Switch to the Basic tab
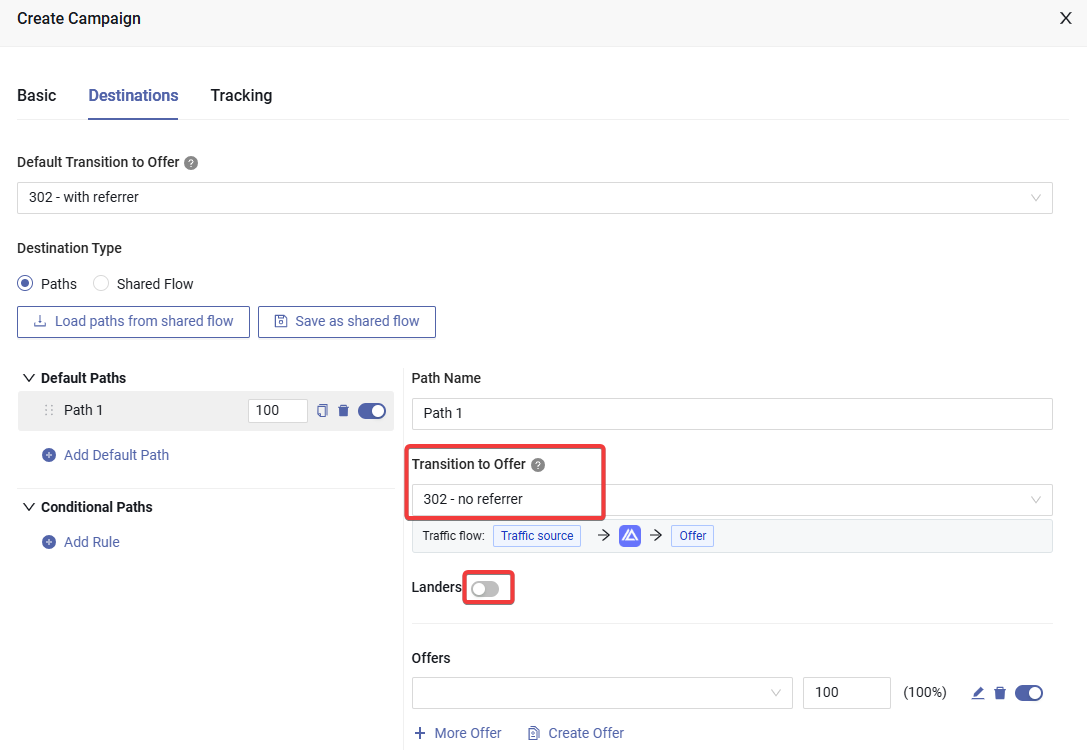1087x750 pixels. [37, 96]
